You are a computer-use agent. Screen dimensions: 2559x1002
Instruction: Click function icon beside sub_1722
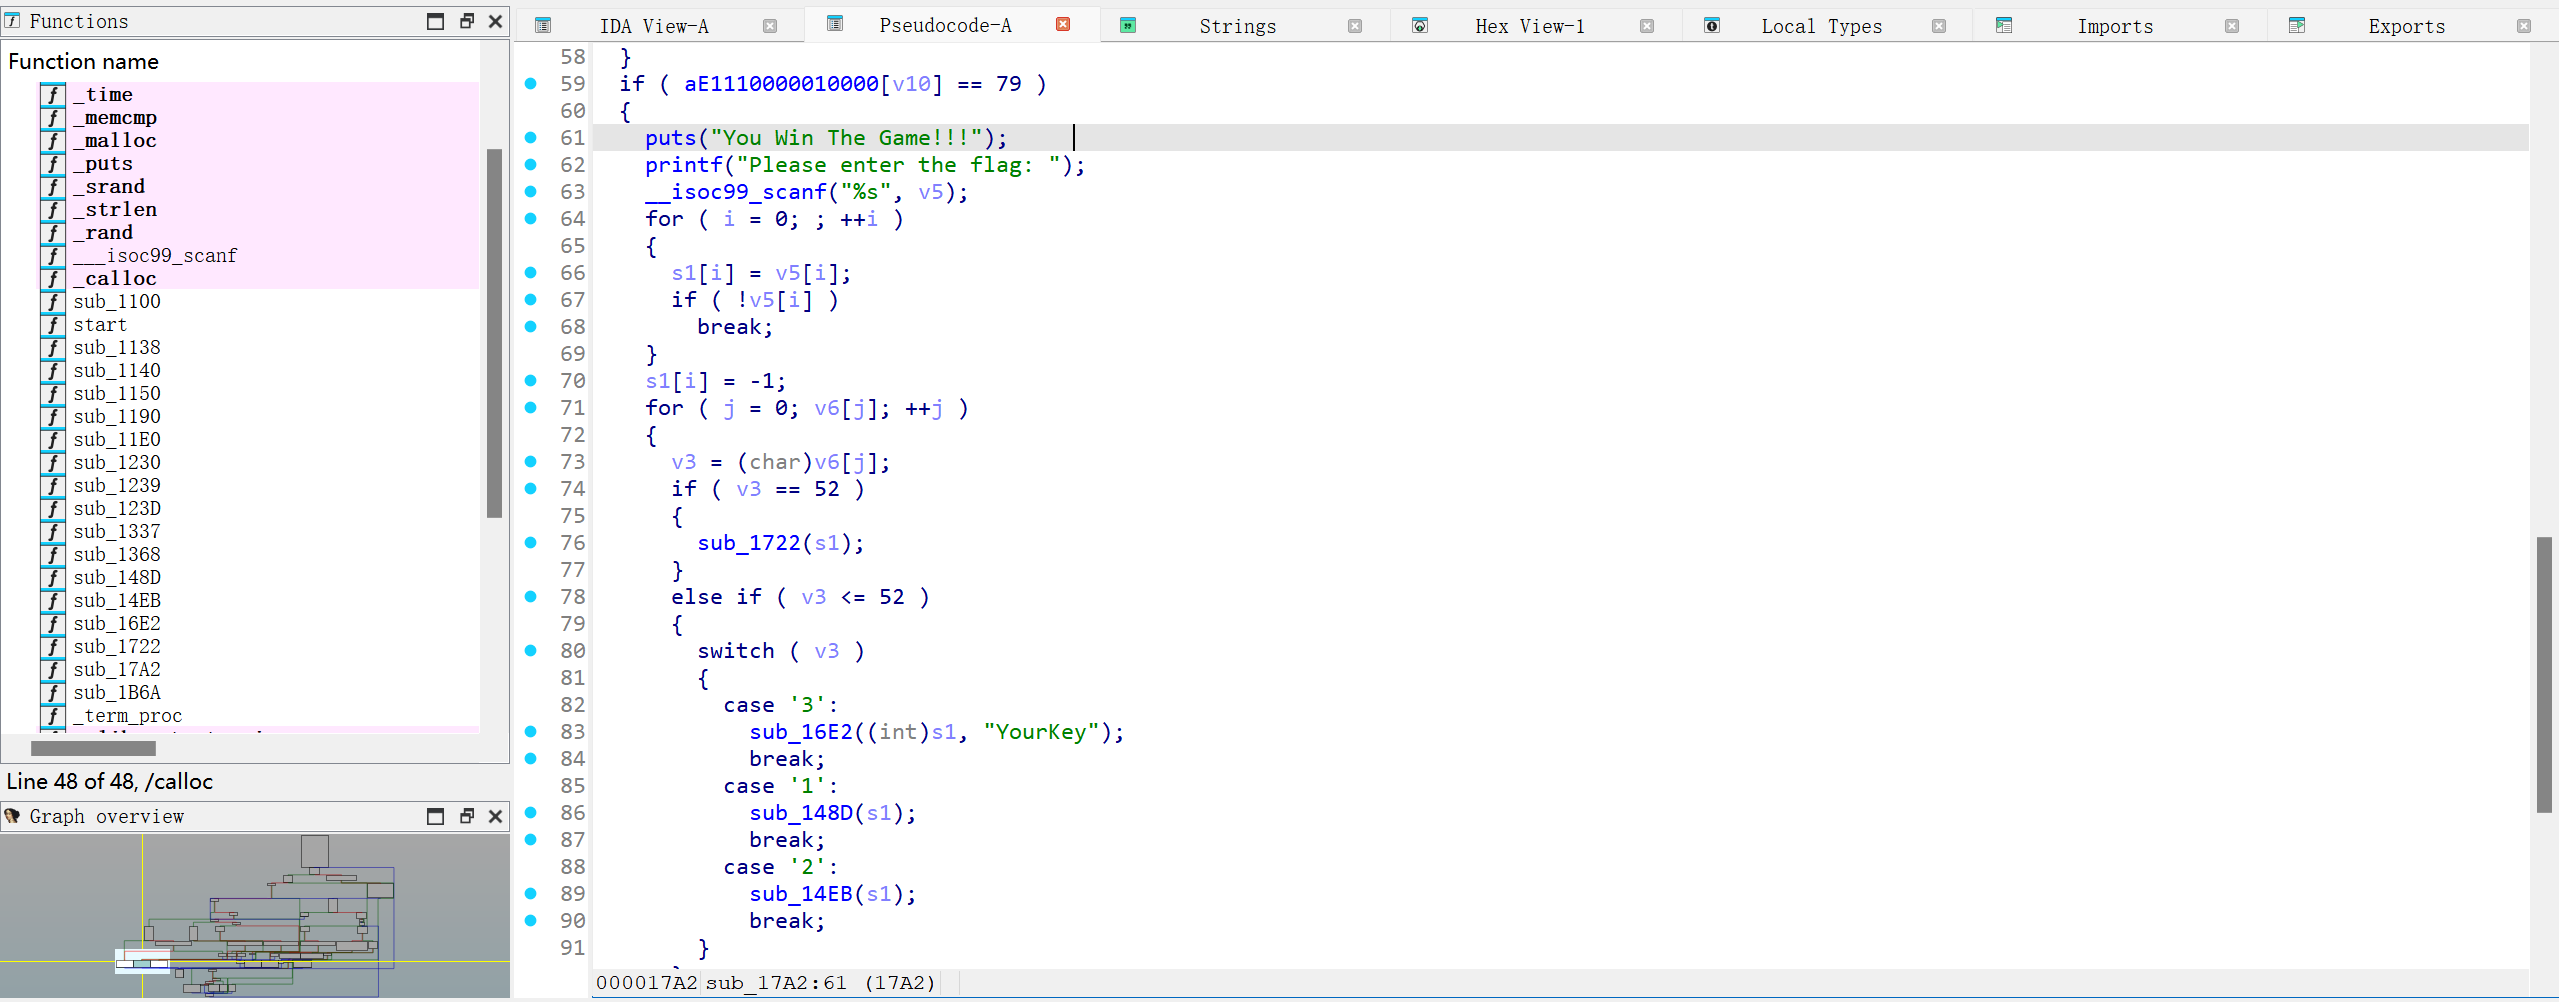53,647
